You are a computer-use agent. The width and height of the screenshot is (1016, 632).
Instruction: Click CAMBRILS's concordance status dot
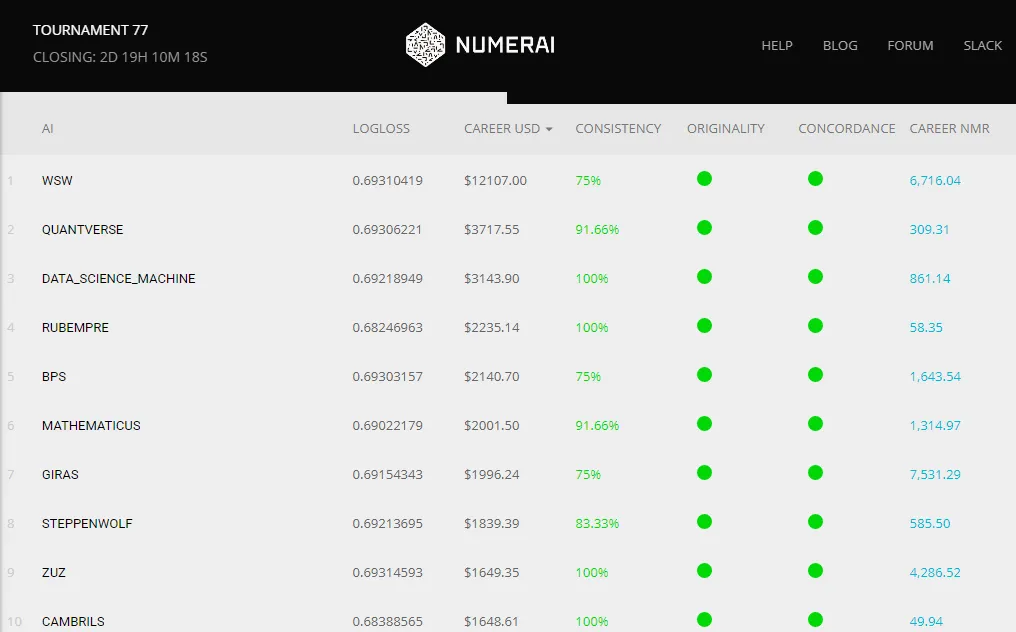(815, 619)
